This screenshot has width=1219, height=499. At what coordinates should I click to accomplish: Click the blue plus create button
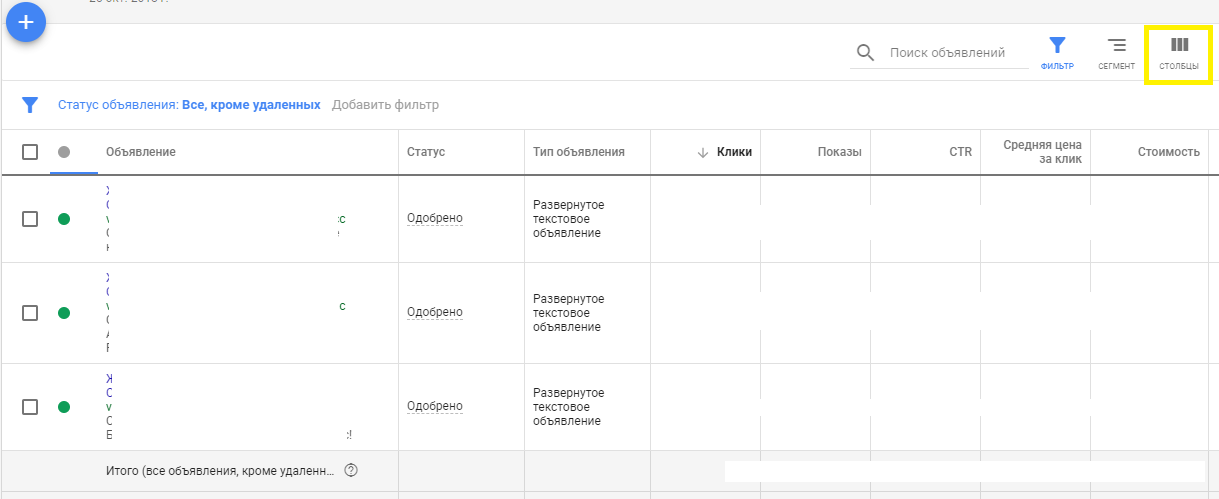[x=26, y=22]
